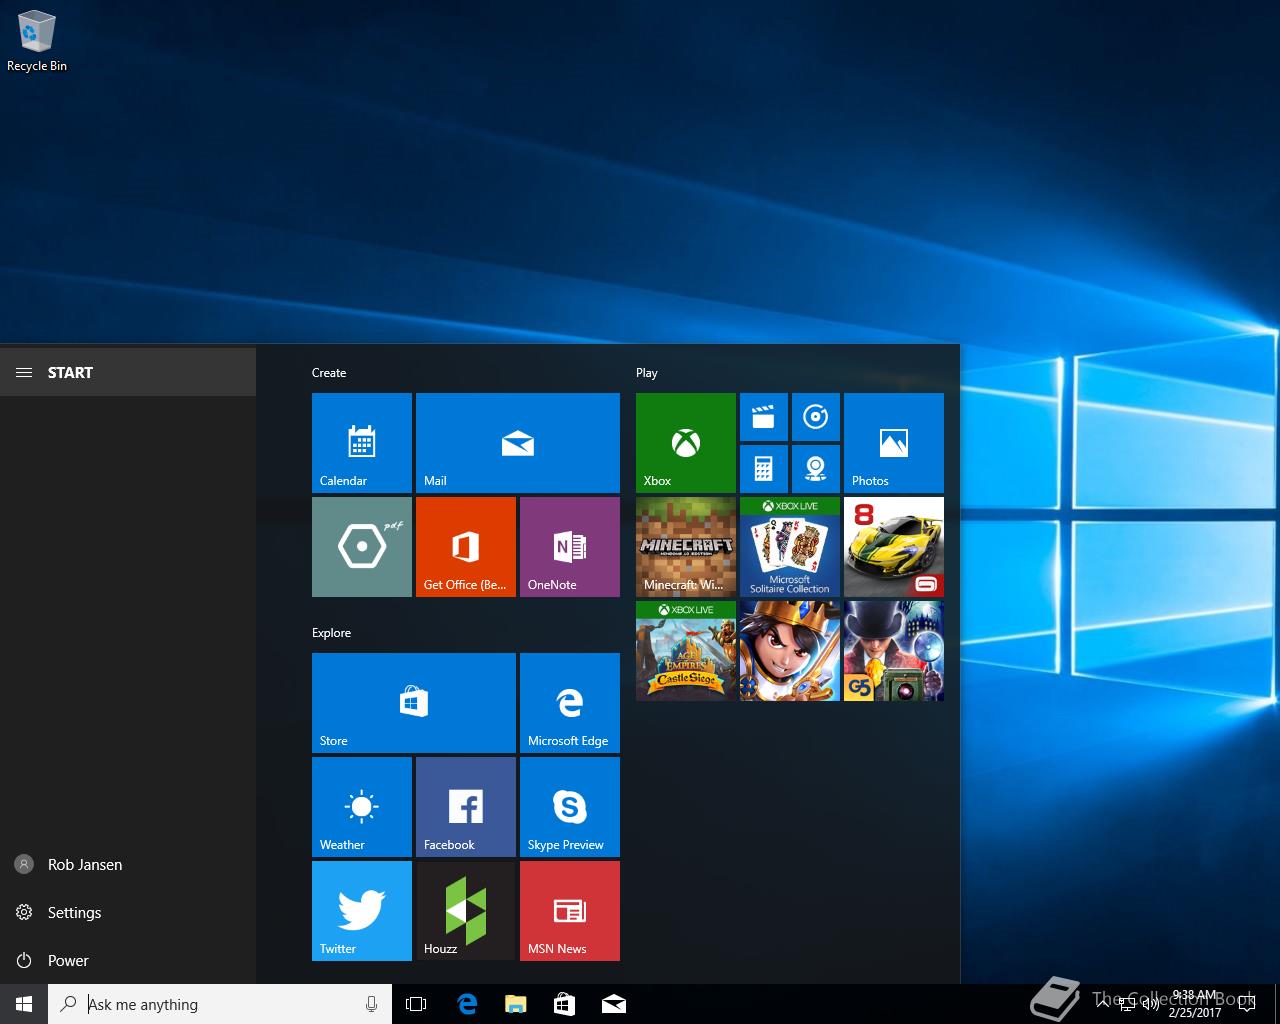Focus the Ask me anything search box

(220, 1004)
